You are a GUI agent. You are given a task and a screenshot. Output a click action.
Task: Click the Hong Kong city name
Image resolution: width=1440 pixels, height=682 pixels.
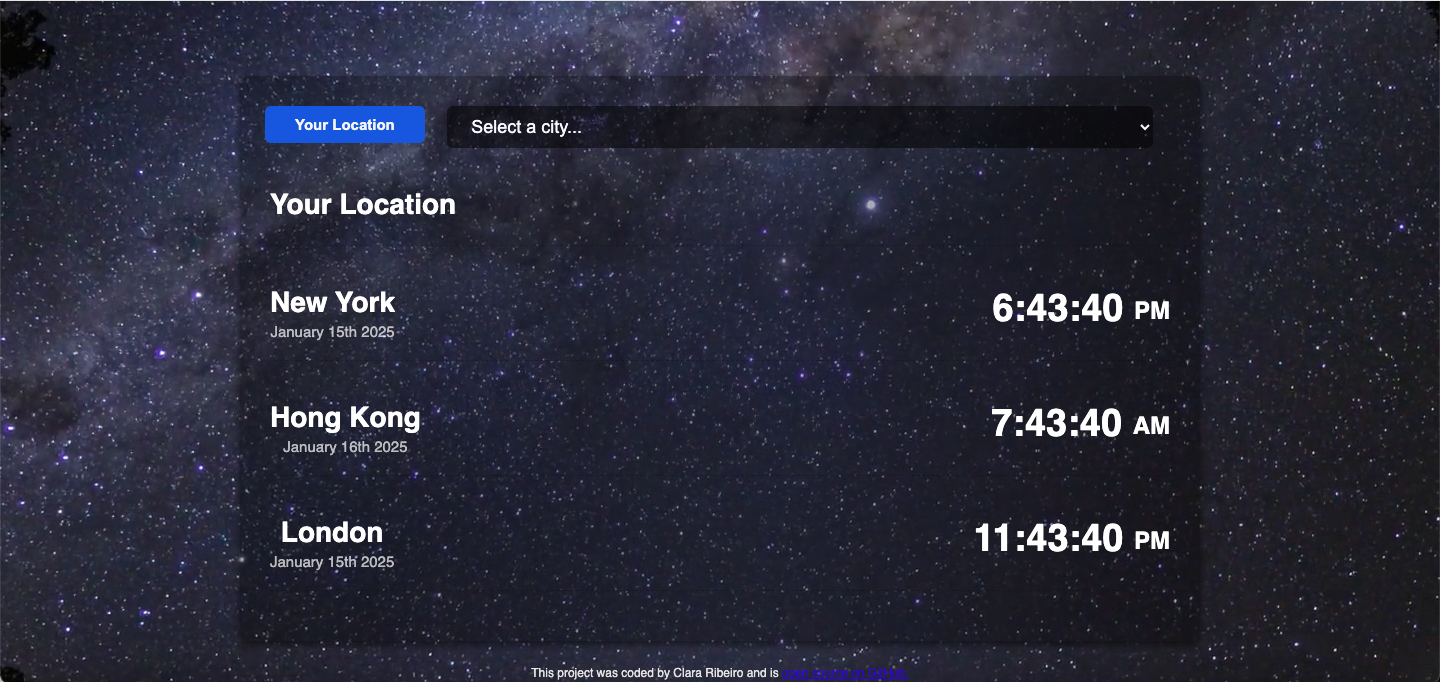tap(345, 417)
